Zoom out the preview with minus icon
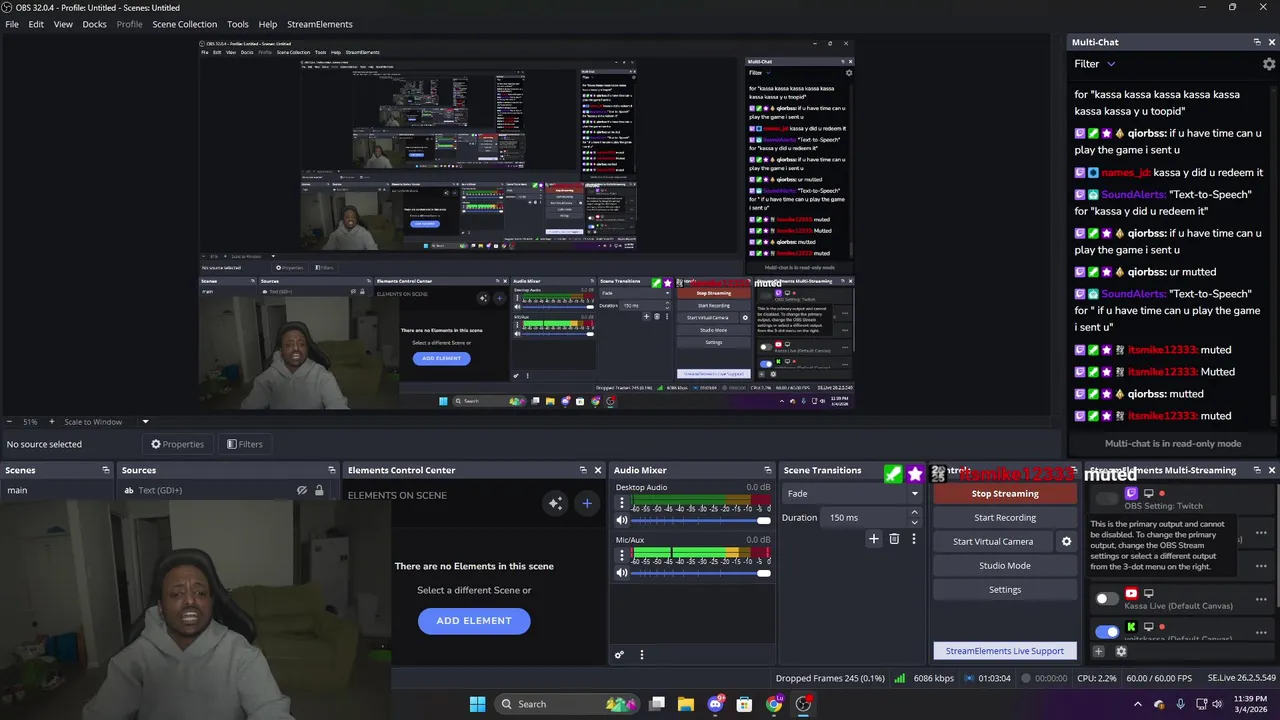 9,422
